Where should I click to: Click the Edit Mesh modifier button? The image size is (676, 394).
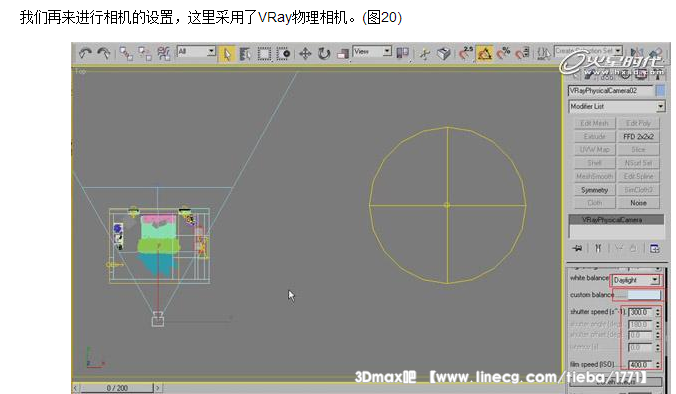click(x=594, y=123)
